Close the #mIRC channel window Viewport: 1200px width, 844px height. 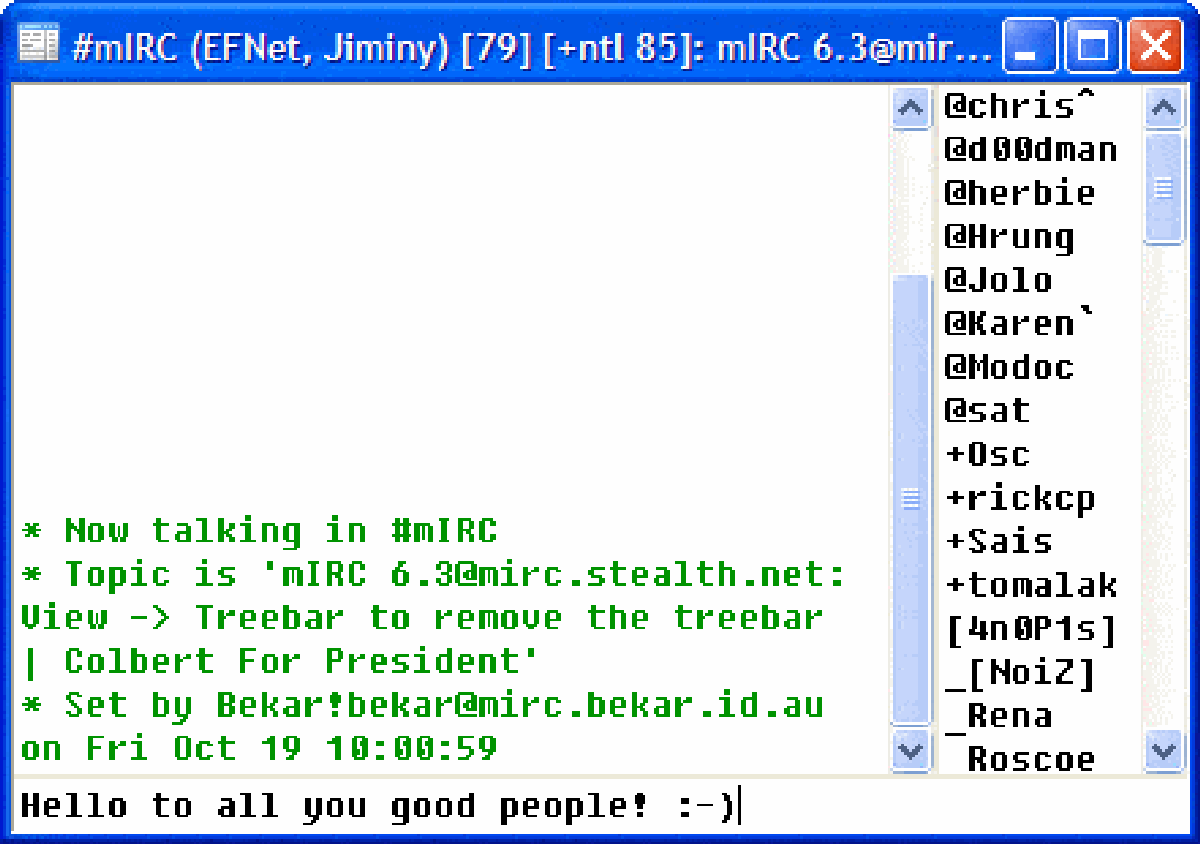[x=1155, y=47]
